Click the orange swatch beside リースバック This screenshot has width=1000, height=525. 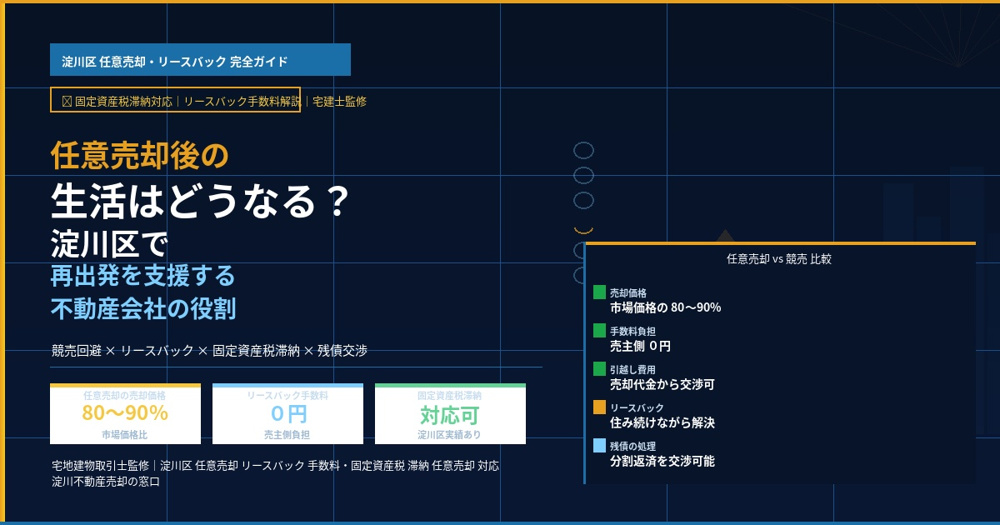(x=599, y=407)
